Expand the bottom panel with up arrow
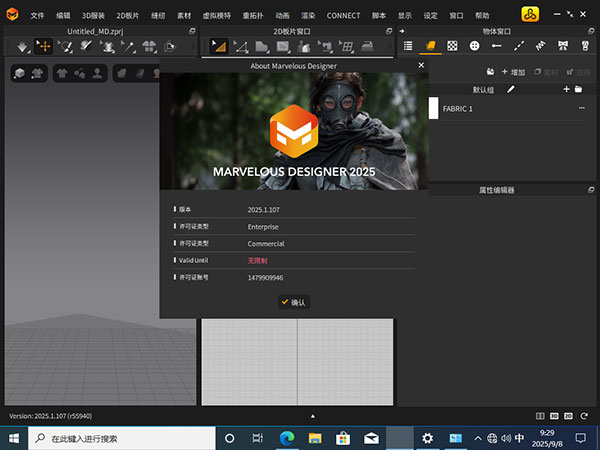600x450 pixels. (312, 415)
